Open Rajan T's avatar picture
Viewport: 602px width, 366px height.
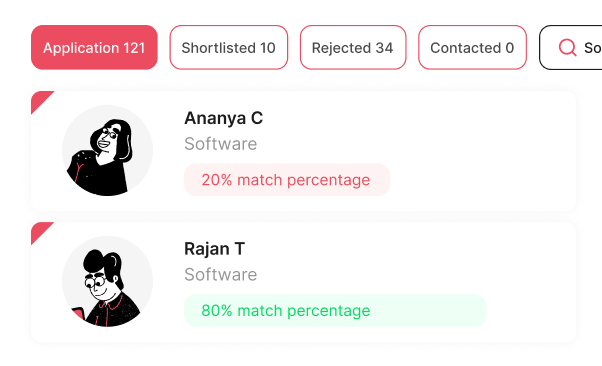pyautogui.click(x=108, y=282)
